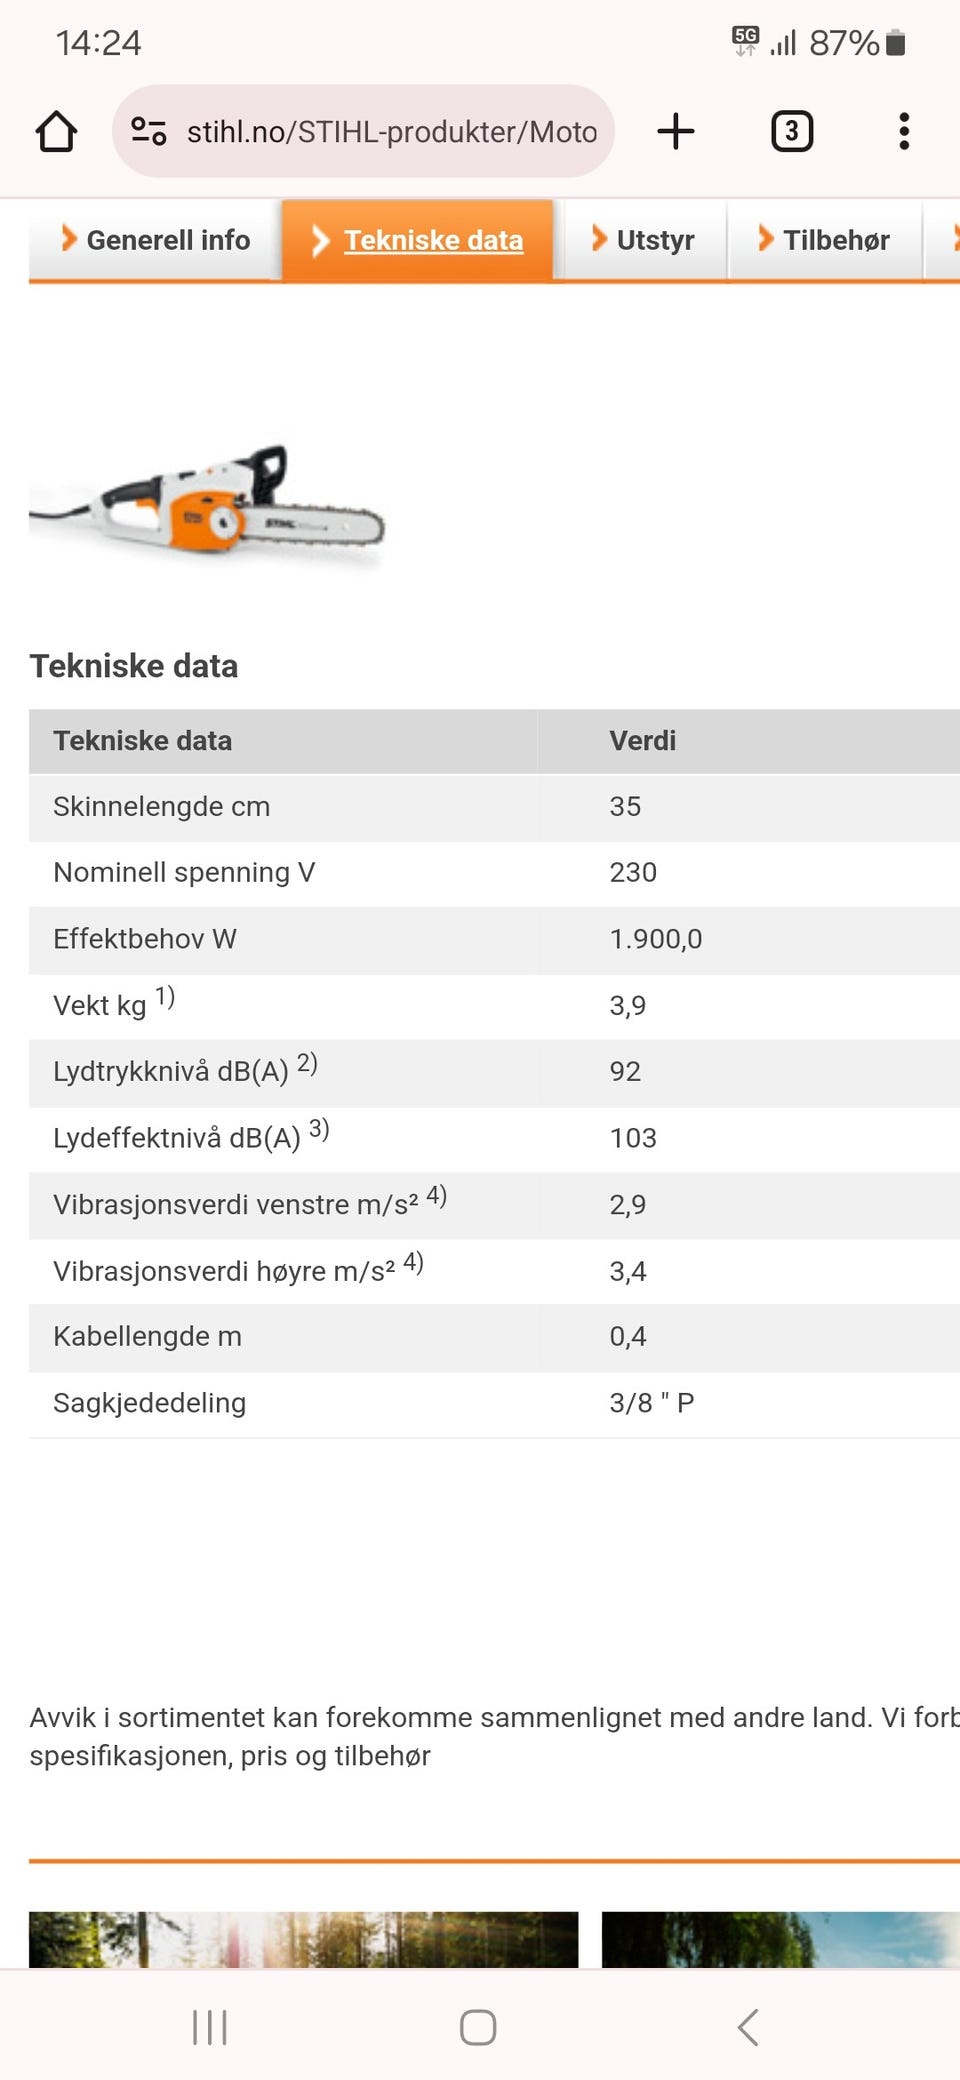The image size is (960, 2080).
Task: Open site info icon in address bar
Action: (149, 131)
